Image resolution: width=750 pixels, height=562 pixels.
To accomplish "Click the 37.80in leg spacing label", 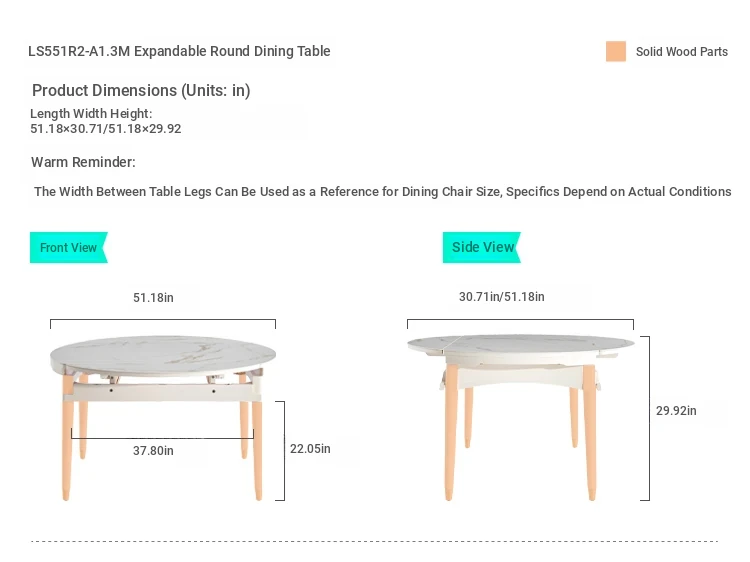I will click(x=153, y=451).
